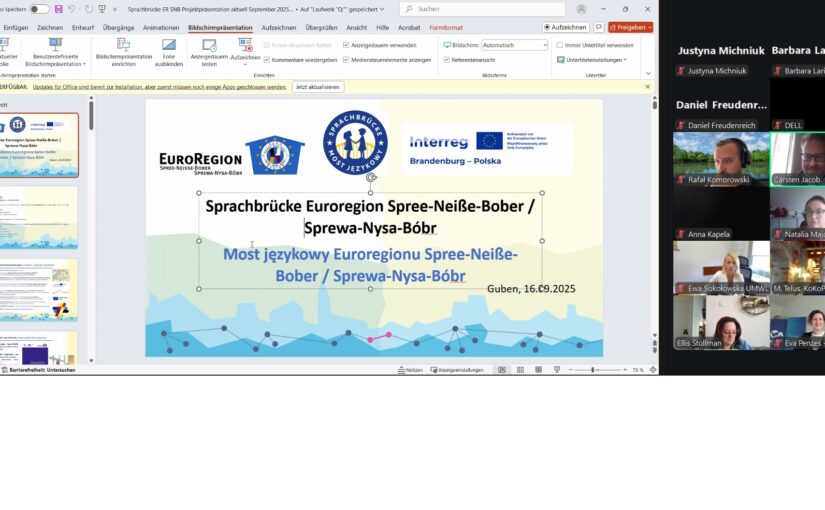This screenshot has height=510, width=825.
Task: Click the Office updates notification link
Action: click(159, 87)
